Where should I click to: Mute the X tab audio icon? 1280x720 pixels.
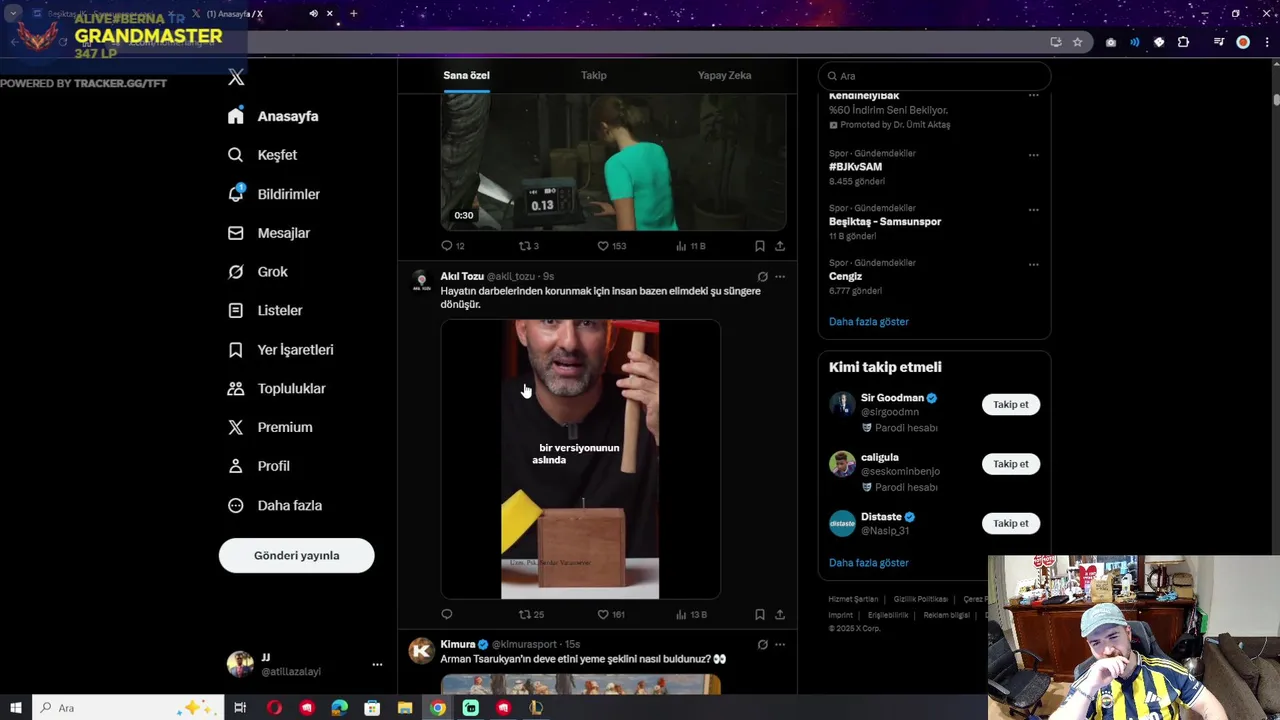click(x=313, y=14)
